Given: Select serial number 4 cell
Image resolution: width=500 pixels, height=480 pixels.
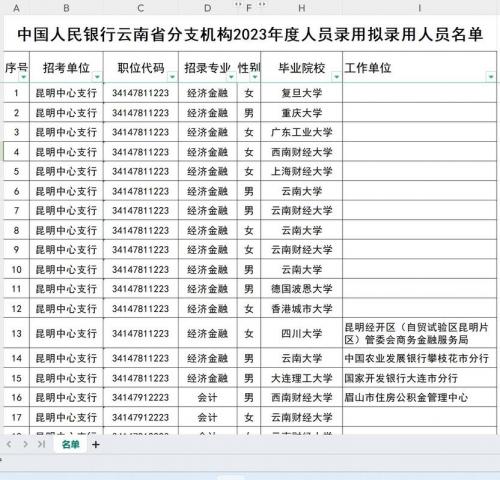Looking at the screenshot, I should pyautogui.click(x=16, y=152).
